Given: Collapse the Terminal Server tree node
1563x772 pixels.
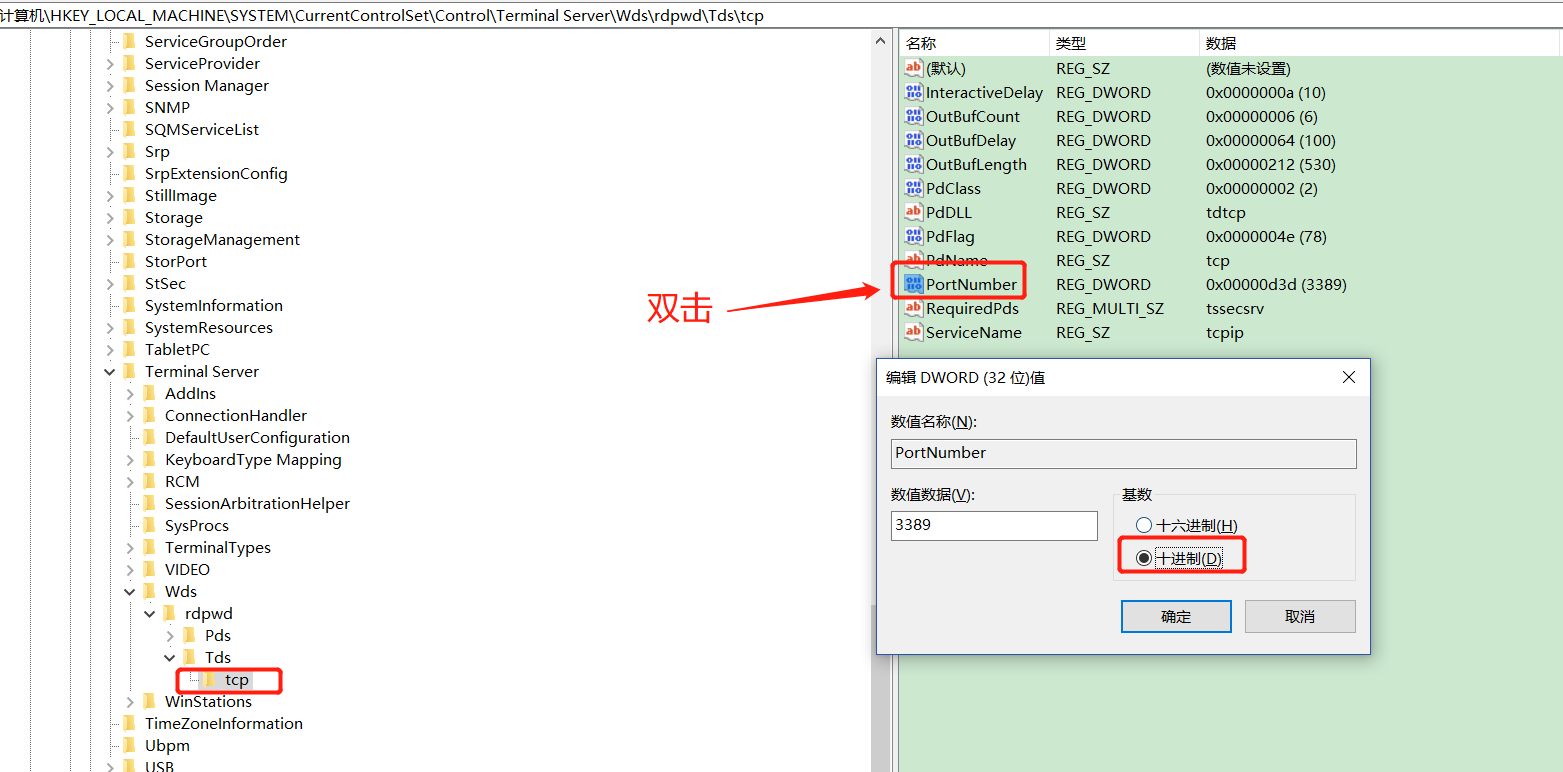Looking at the screenshot, I should (x=110, y=372).
